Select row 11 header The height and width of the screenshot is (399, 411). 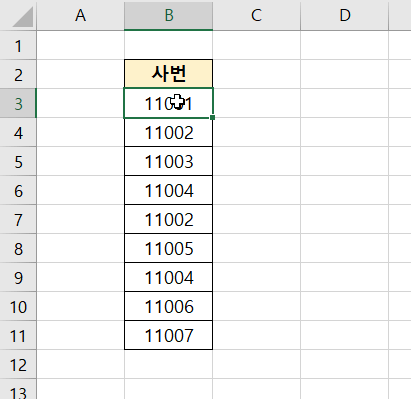[18, 335]
